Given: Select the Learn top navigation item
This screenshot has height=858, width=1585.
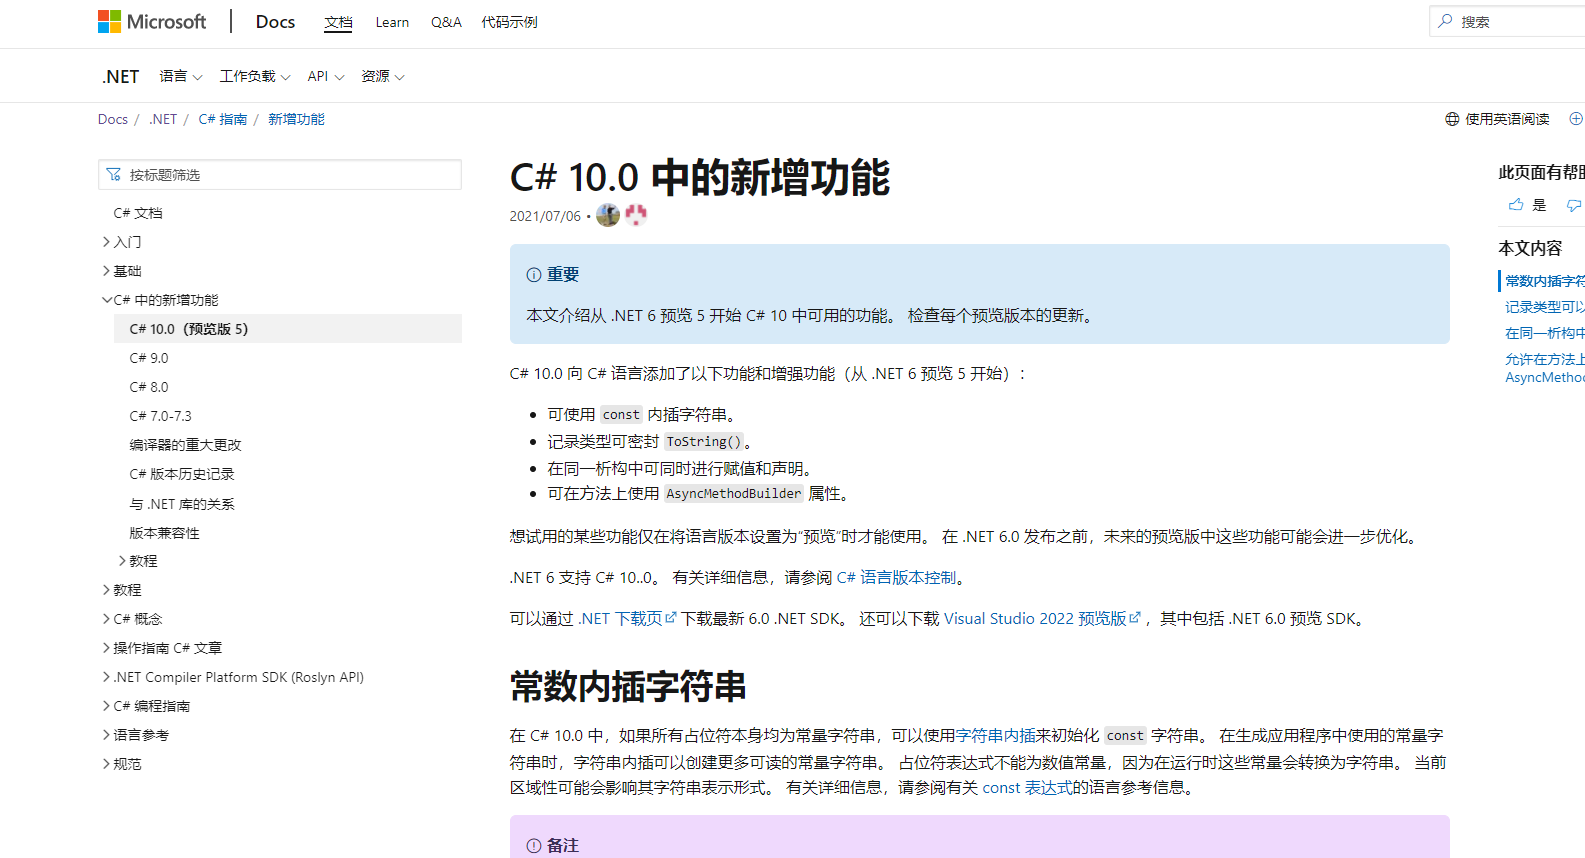Looking at the screenshot, I should pos(392,22).
